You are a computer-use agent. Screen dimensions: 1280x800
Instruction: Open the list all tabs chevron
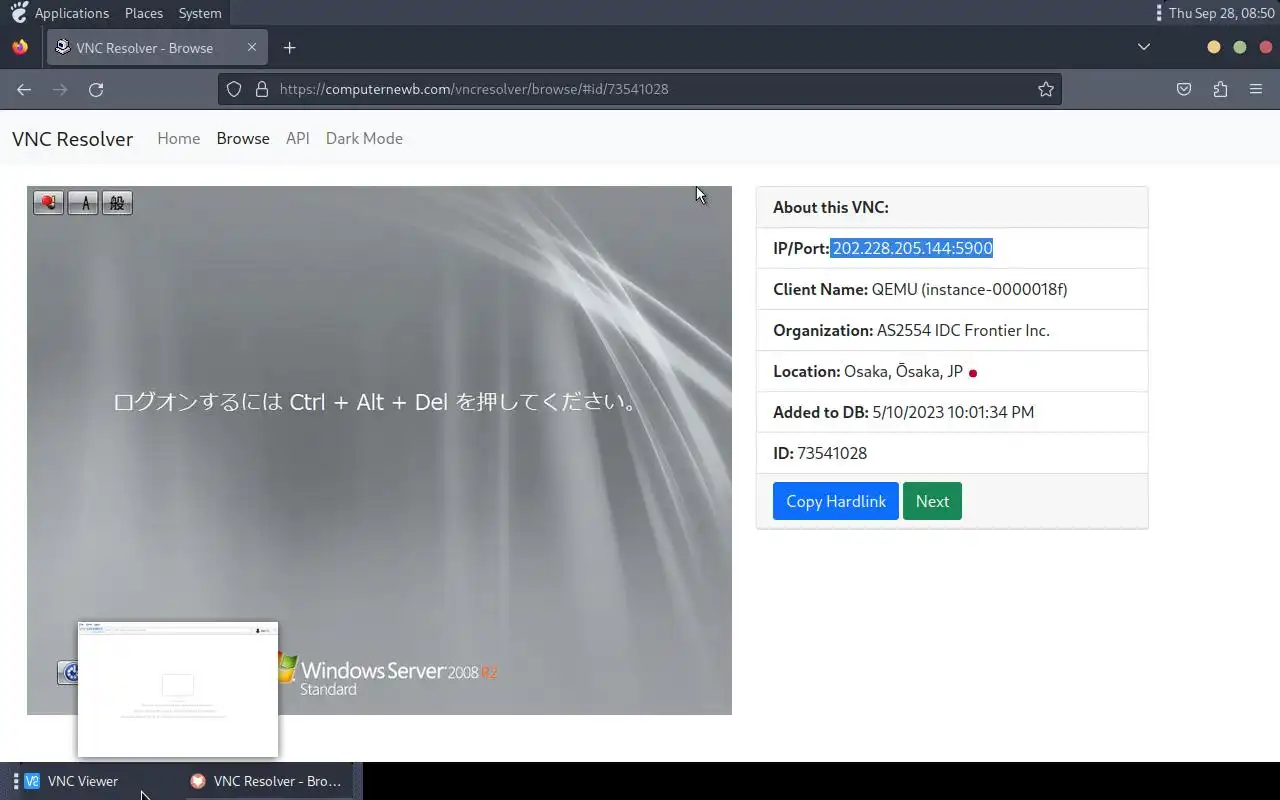click(1144, 47)
